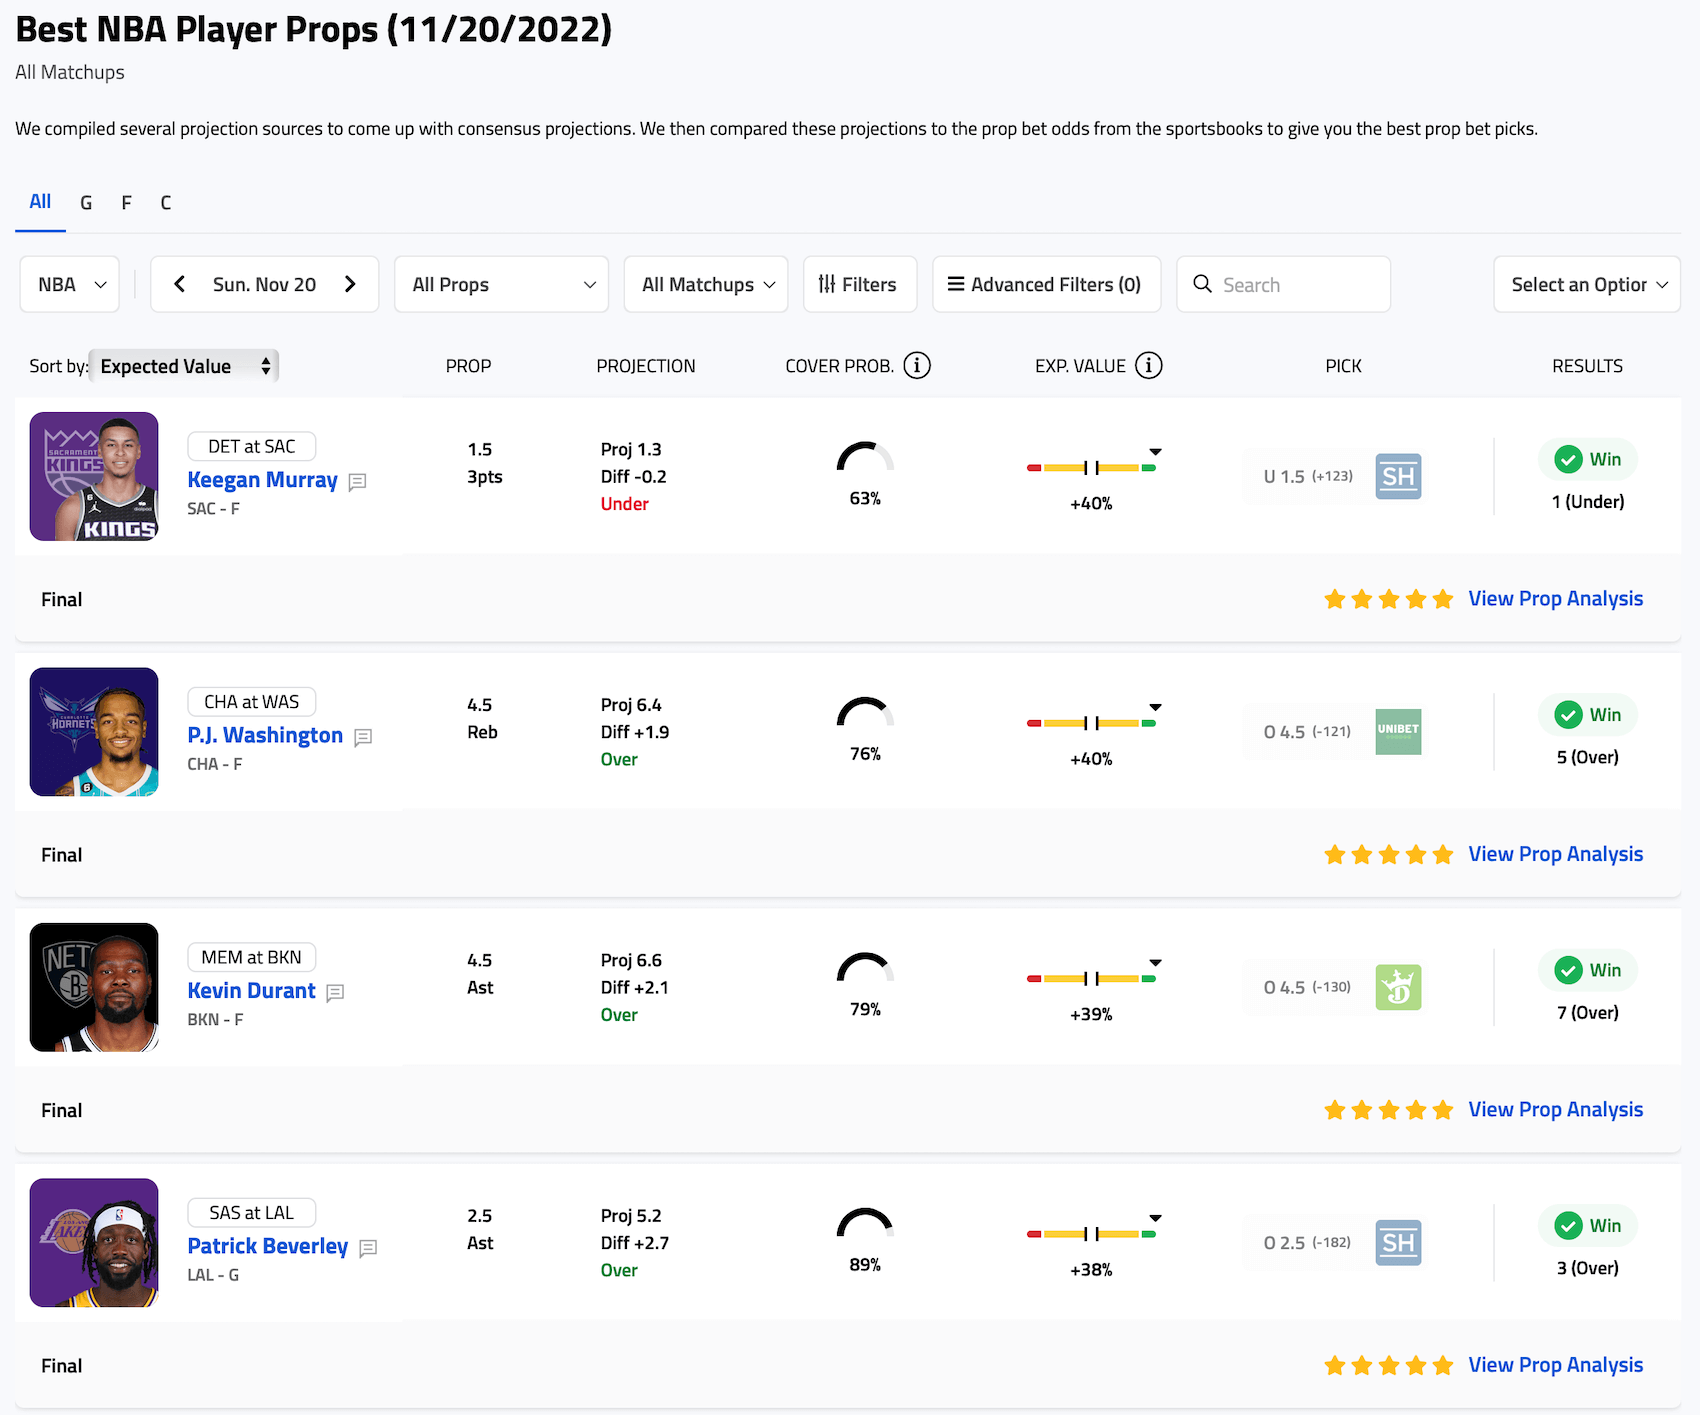Click the Exp. Value info icon
1700x1415 pixels.
click(1148, 366)
